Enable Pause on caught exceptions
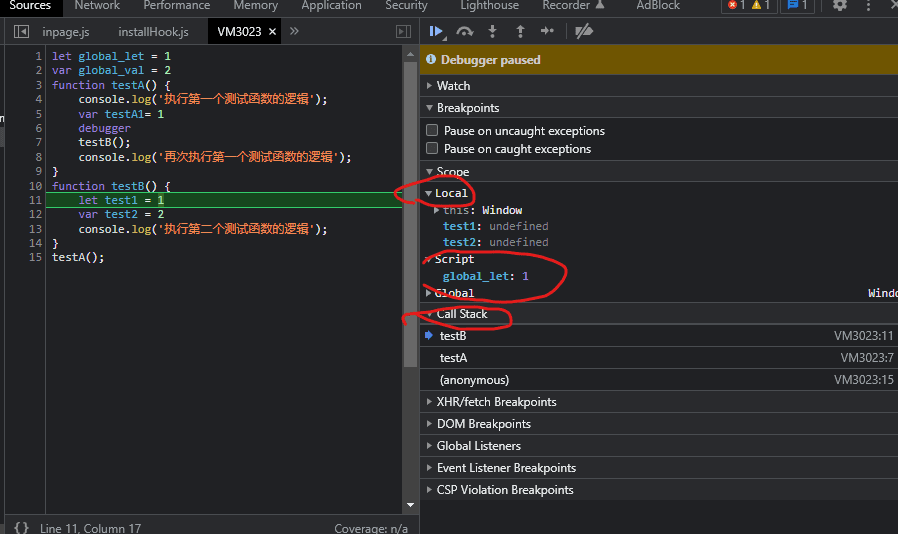The image size is (898, 534). pos(432,149)
